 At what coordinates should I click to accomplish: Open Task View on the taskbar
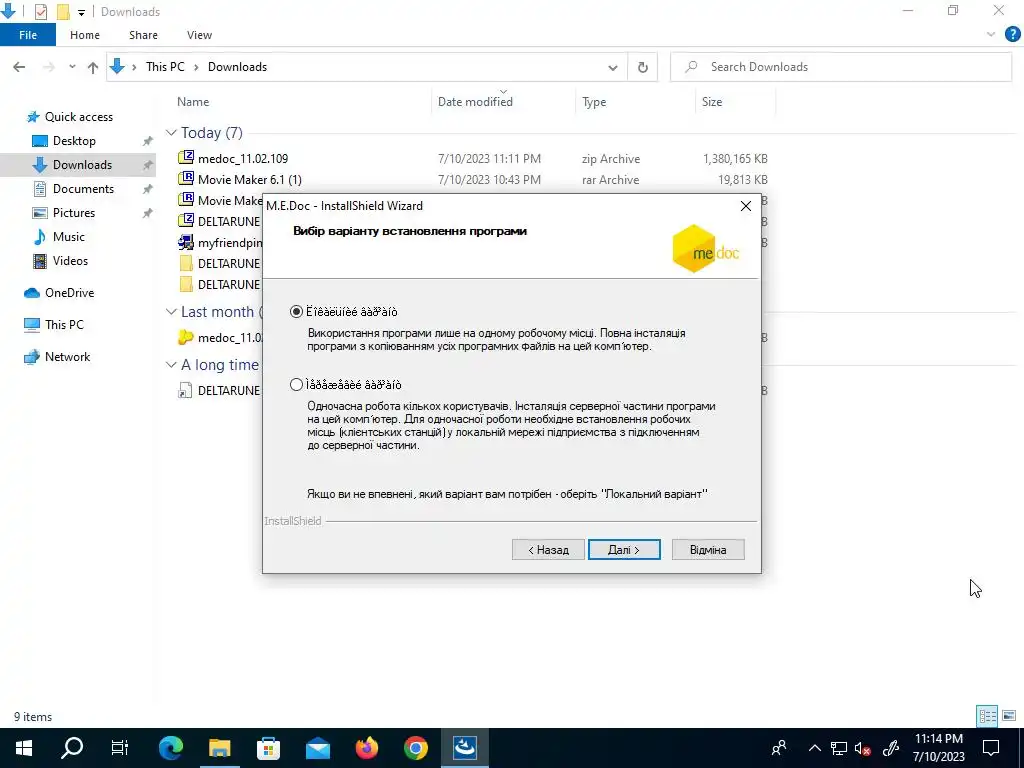pos(120,748)
